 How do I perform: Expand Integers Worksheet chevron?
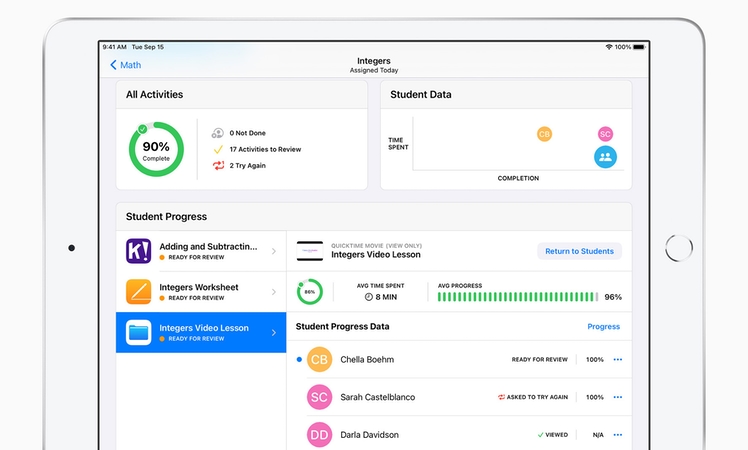click(274, 292)
